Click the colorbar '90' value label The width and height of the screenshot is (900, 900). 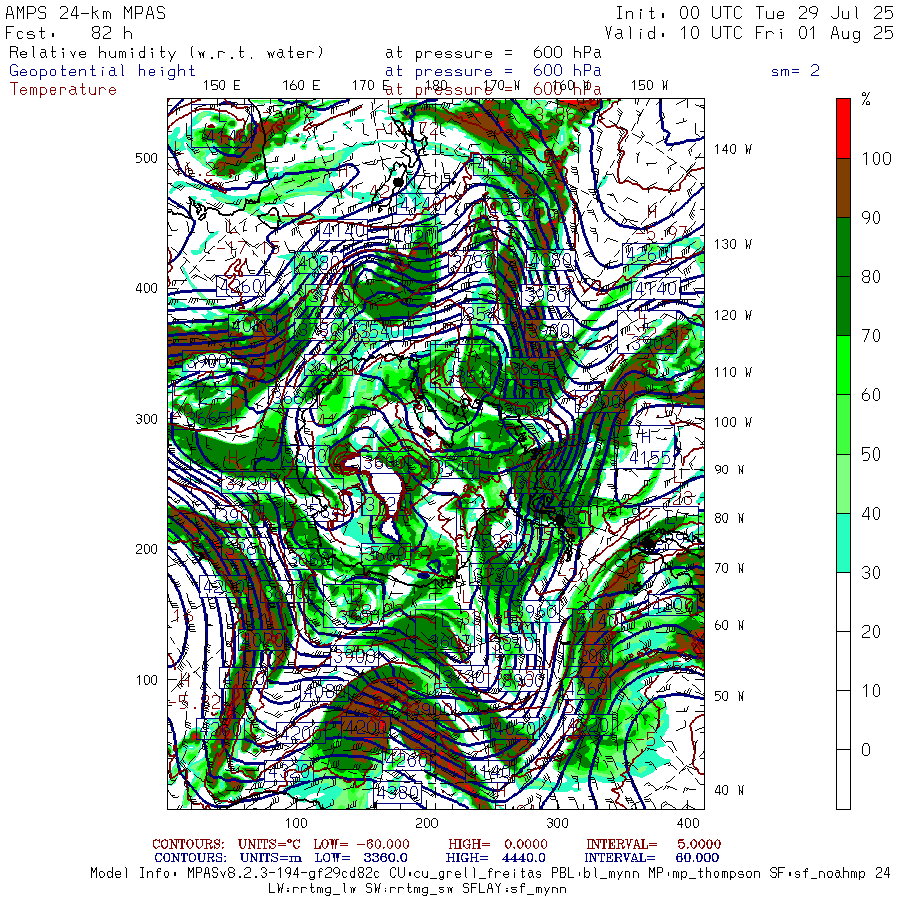tap(871, 218)
